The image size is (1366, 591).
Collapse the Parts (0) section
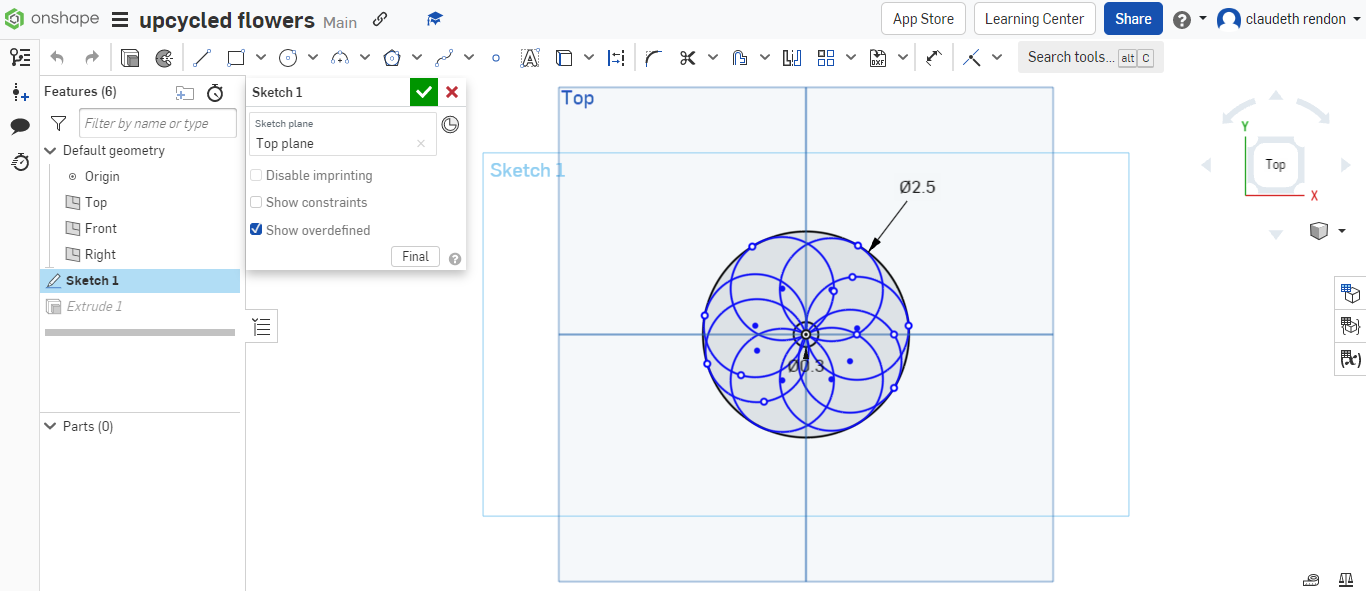coord(51,426)
